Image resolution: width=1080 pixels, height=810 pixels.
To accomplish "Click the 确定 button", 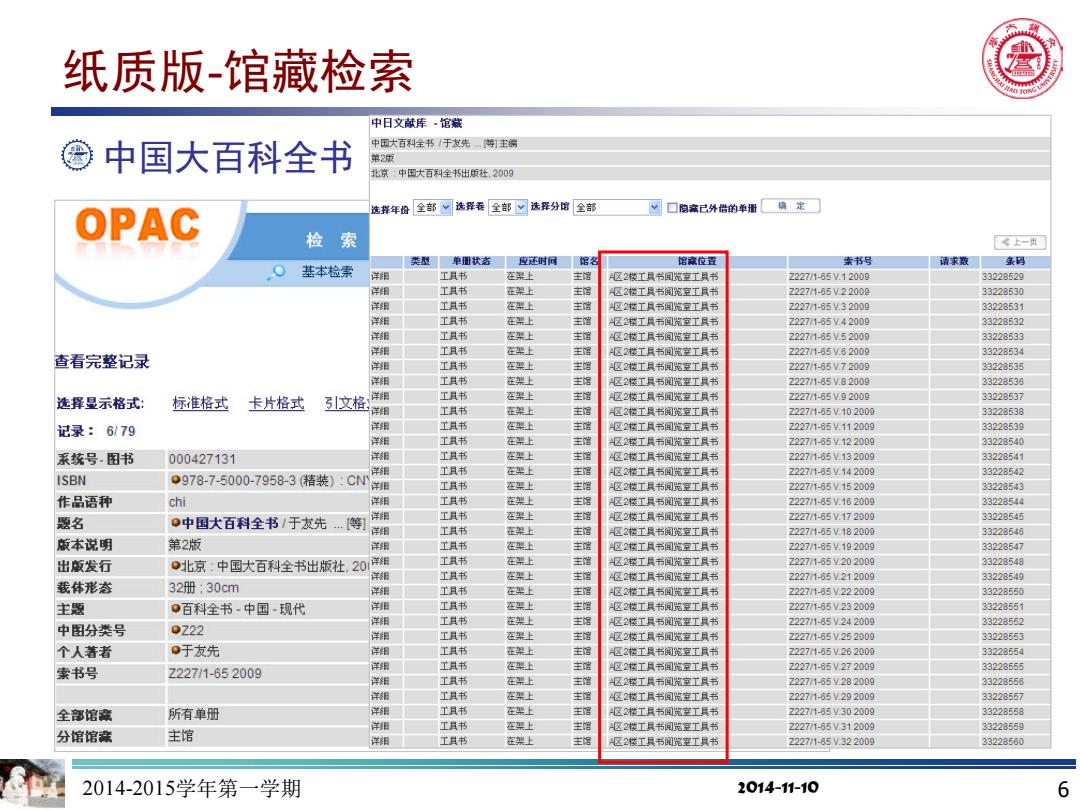I will 791,206.
